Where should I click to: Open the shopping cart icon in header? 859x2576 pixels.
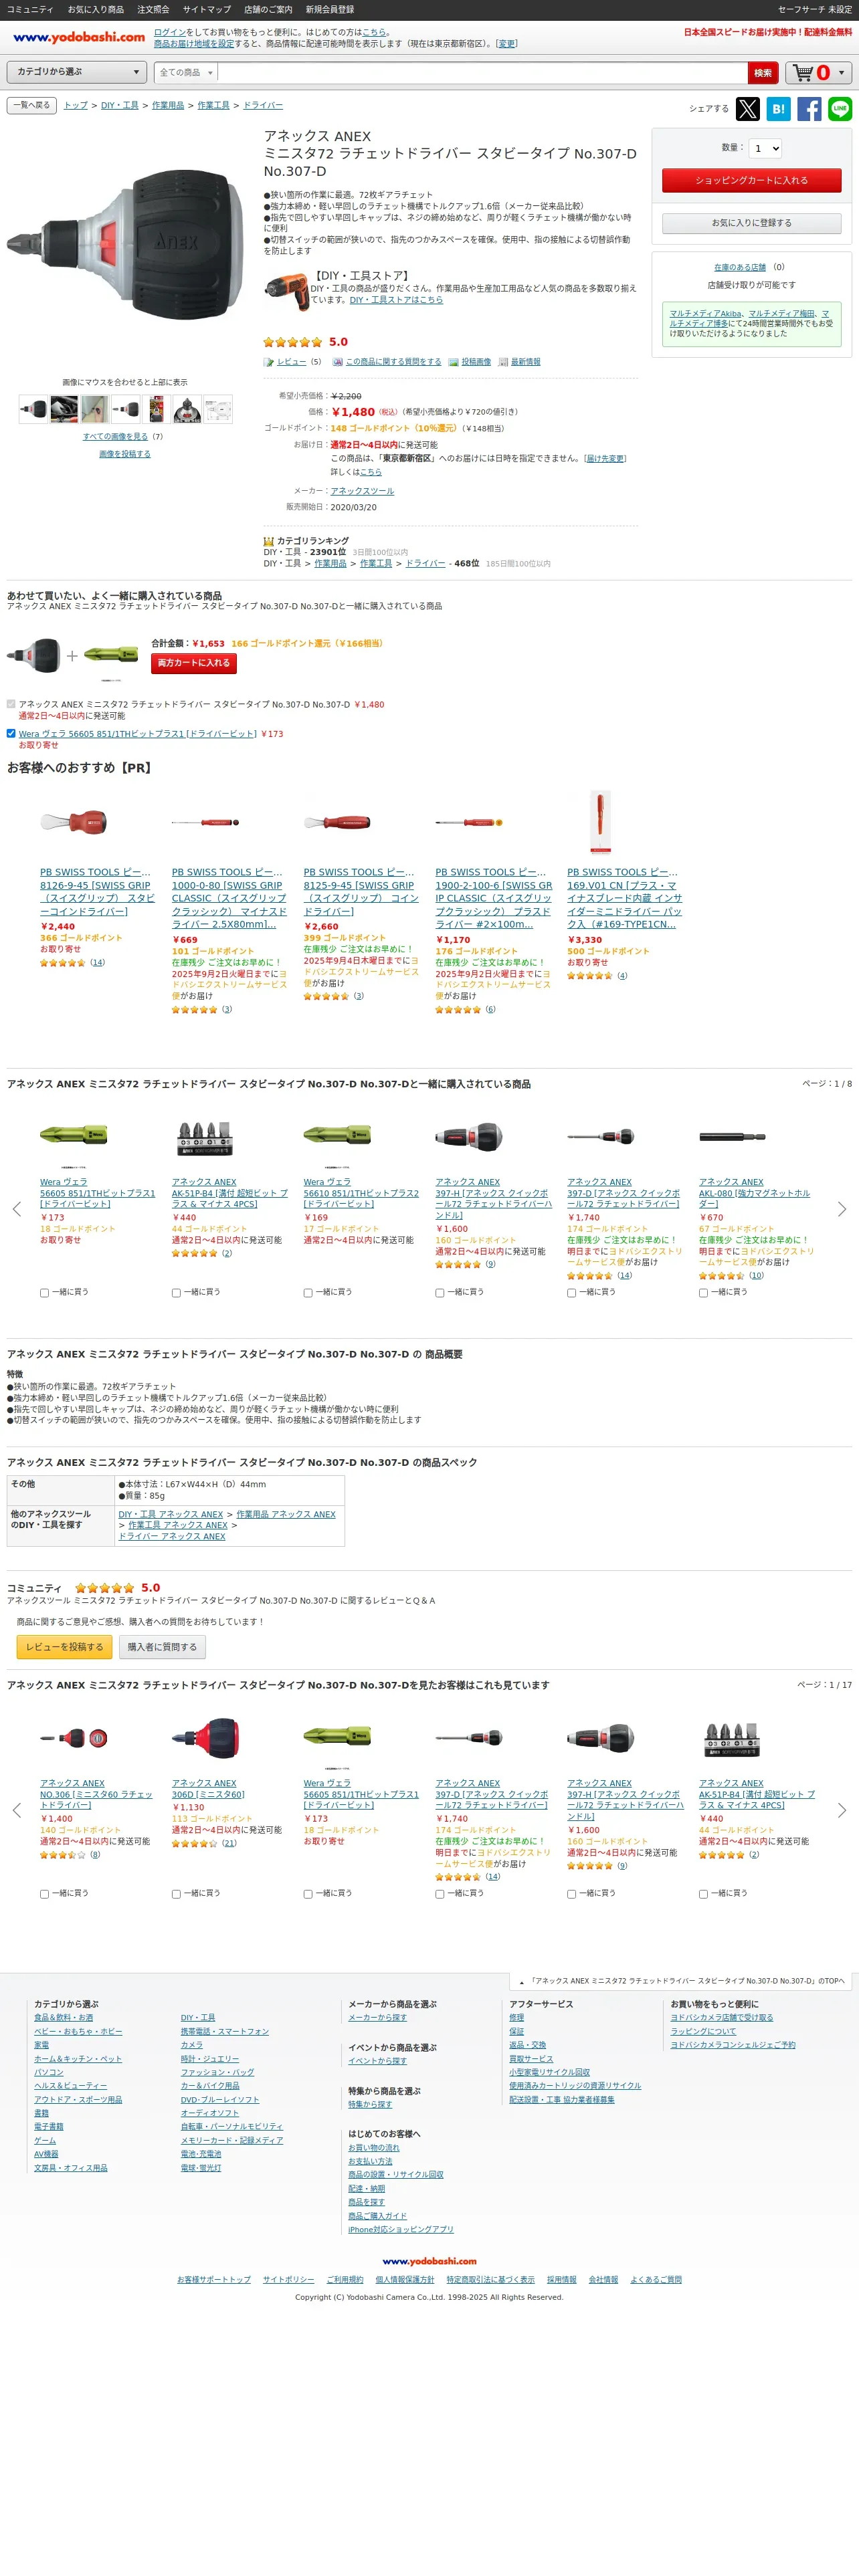[x=803, y=73]
